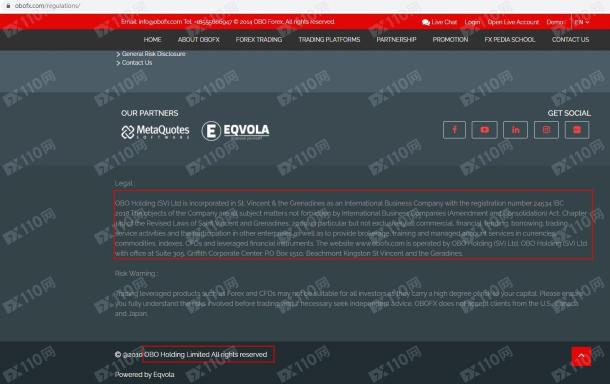Open the FOREX TRADING menu
This screenshot has width=610, height=384.
(x=259, y=40)
